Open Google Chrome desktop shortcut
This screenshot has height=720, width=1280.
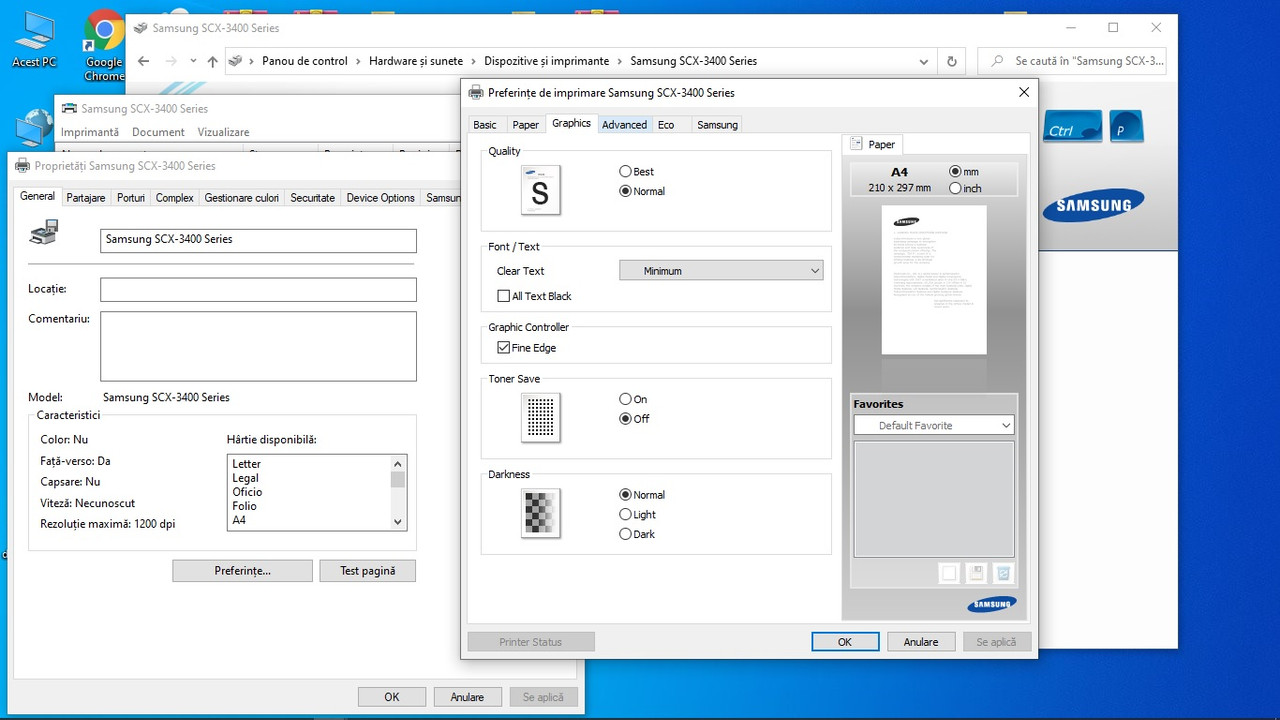103,45
